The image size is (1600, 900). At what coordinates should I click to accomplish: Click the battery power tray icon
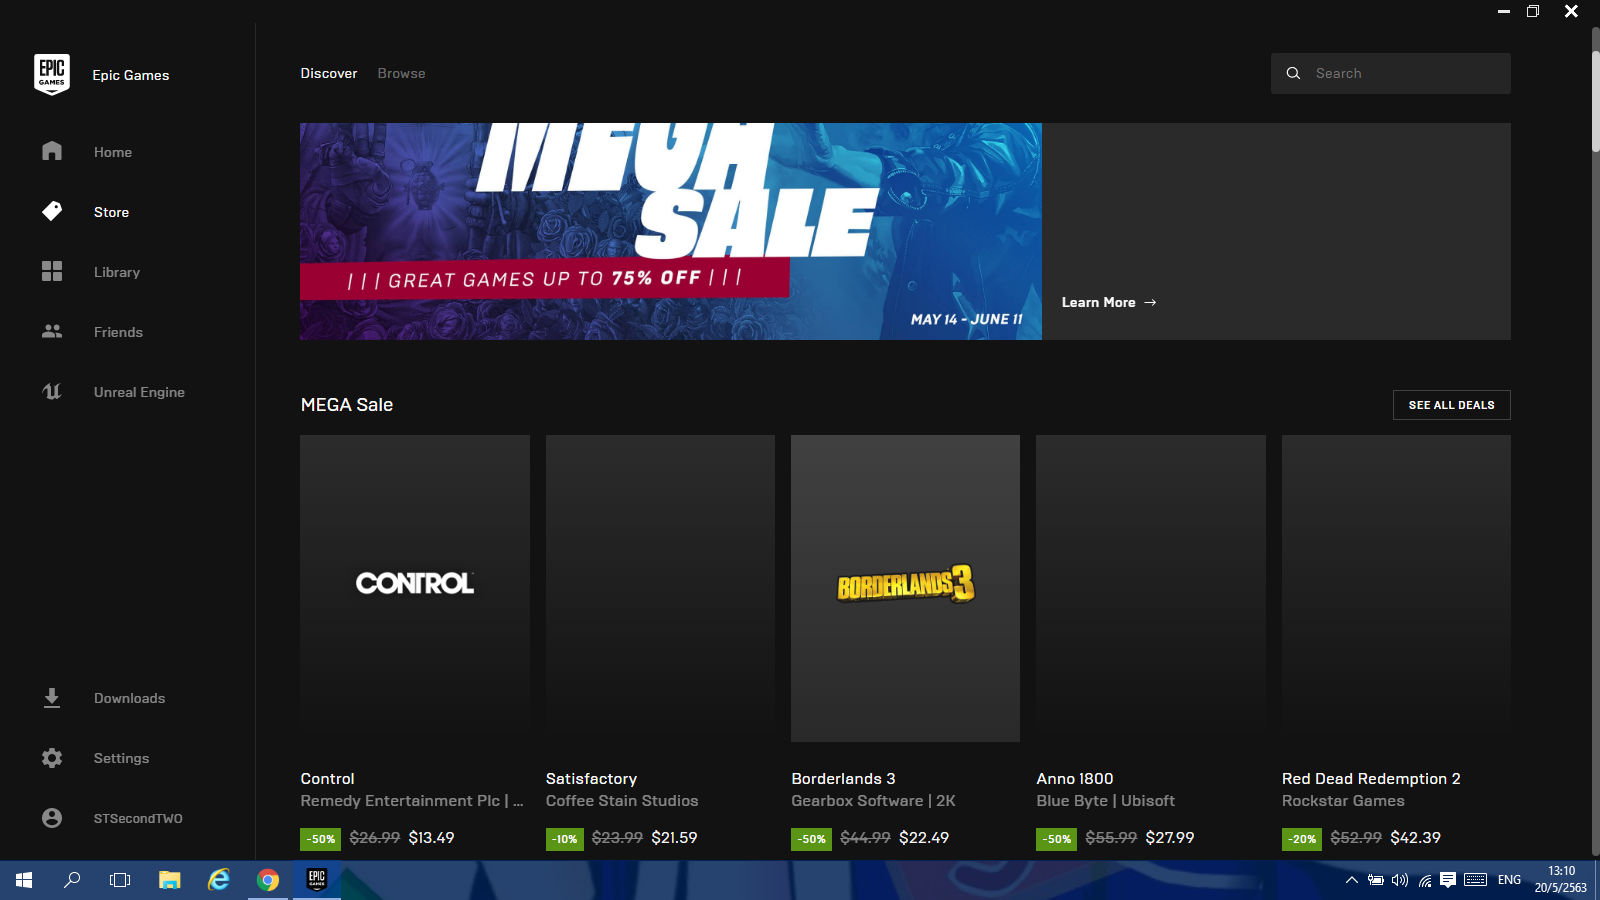pos(1376,880)
